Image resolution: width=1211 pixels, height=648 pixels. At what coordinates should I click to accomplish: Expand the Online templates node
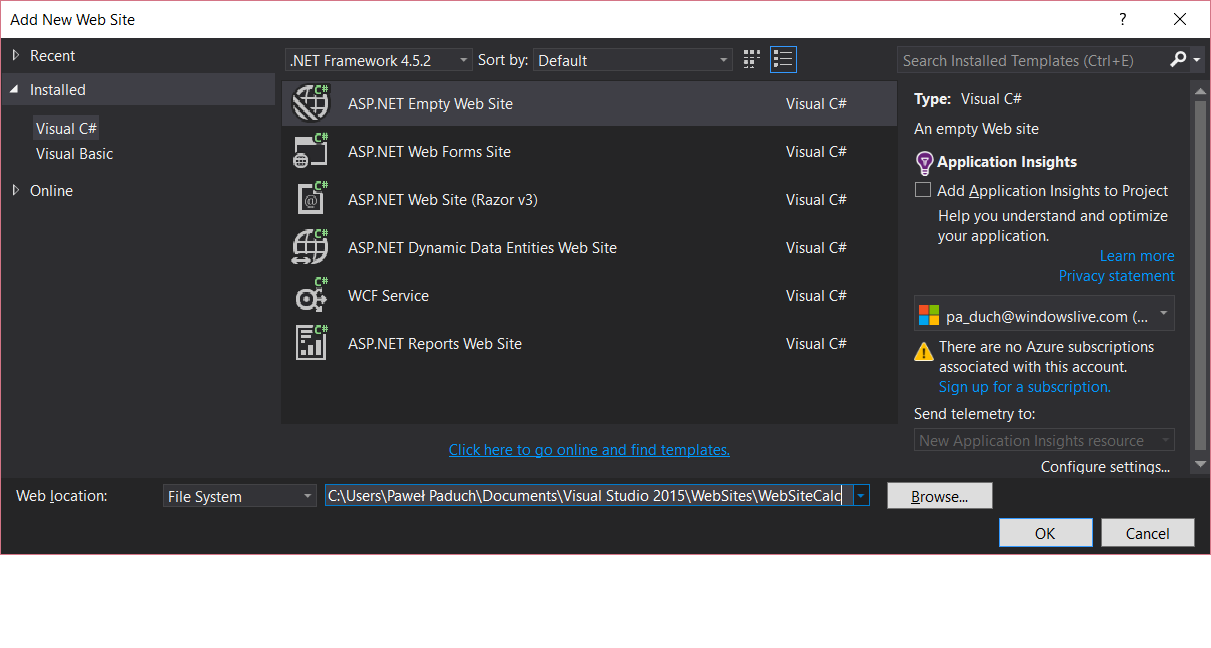click(15, 190)
